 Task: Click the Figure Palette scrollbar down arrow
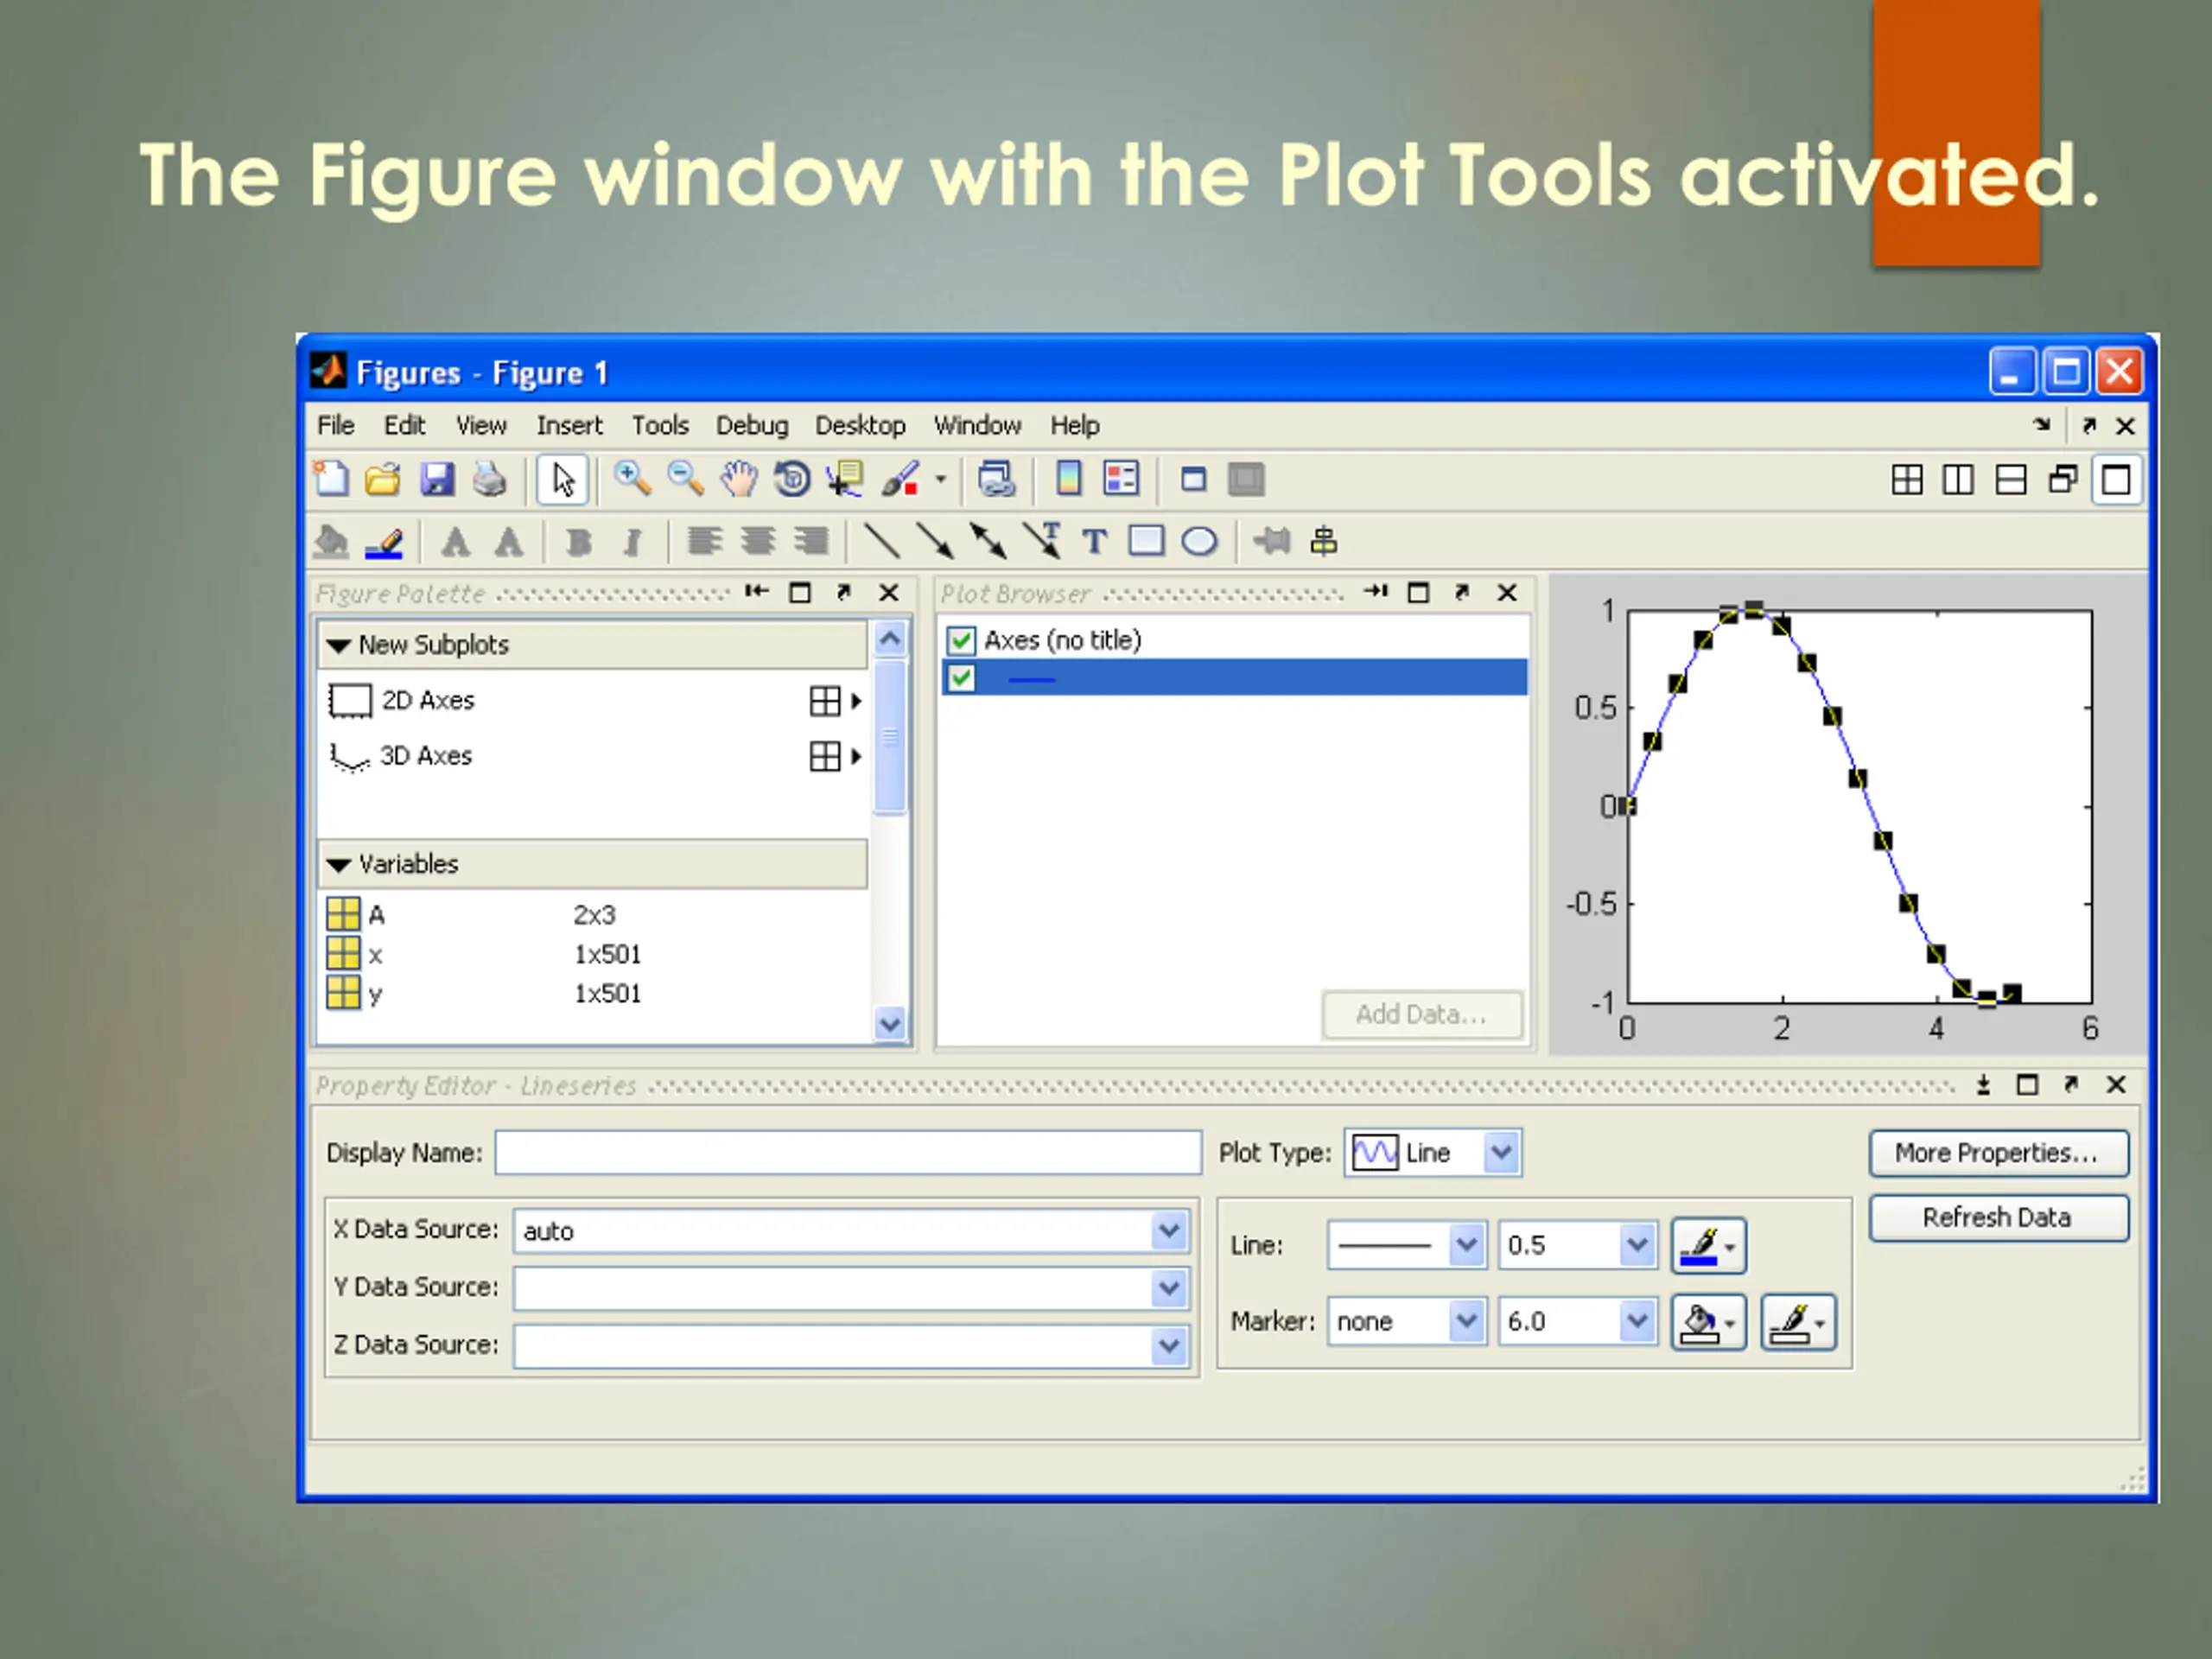[x=890, y=1024]
